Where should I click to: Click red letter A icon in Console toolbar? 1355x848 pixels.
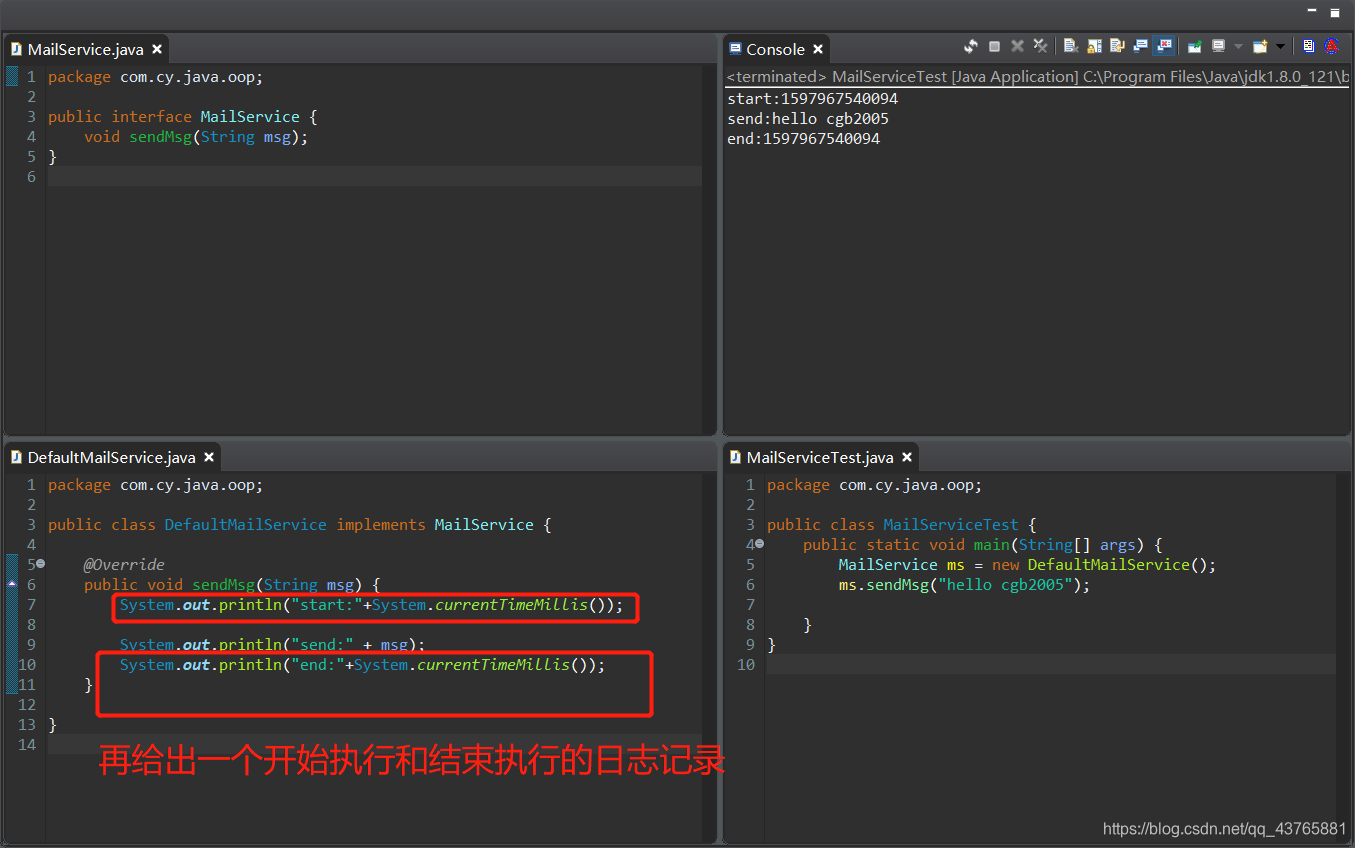click(x=1332, y=46)
